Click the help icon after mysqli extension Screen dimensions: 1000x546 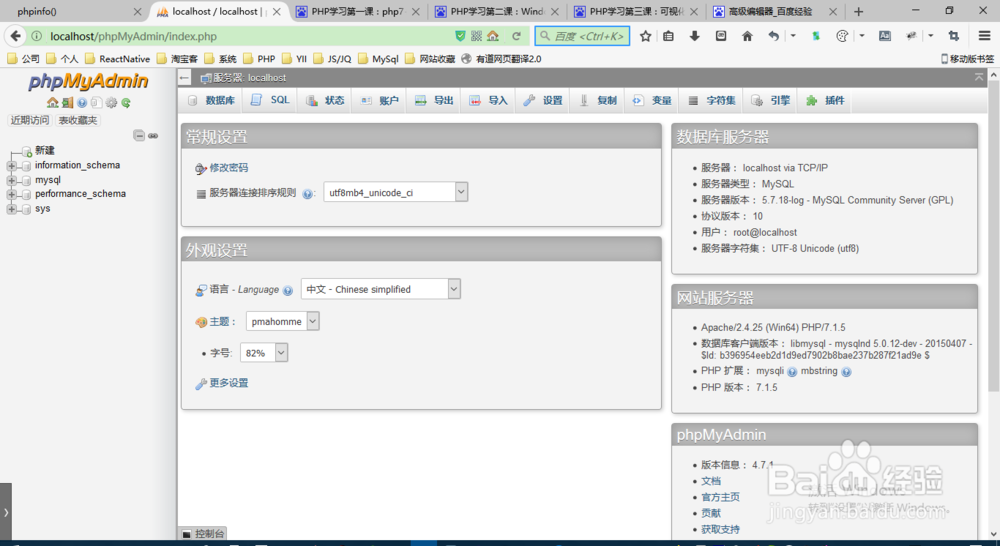pyautogui.click(x=792, y=372)
